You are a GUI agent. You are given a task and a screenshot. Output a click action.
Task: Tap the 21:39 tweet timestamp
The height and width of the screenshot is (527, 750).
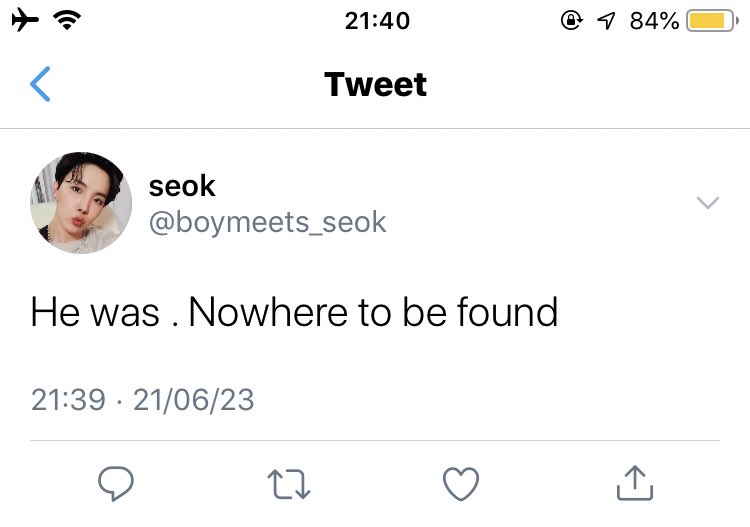coord(68,400)
